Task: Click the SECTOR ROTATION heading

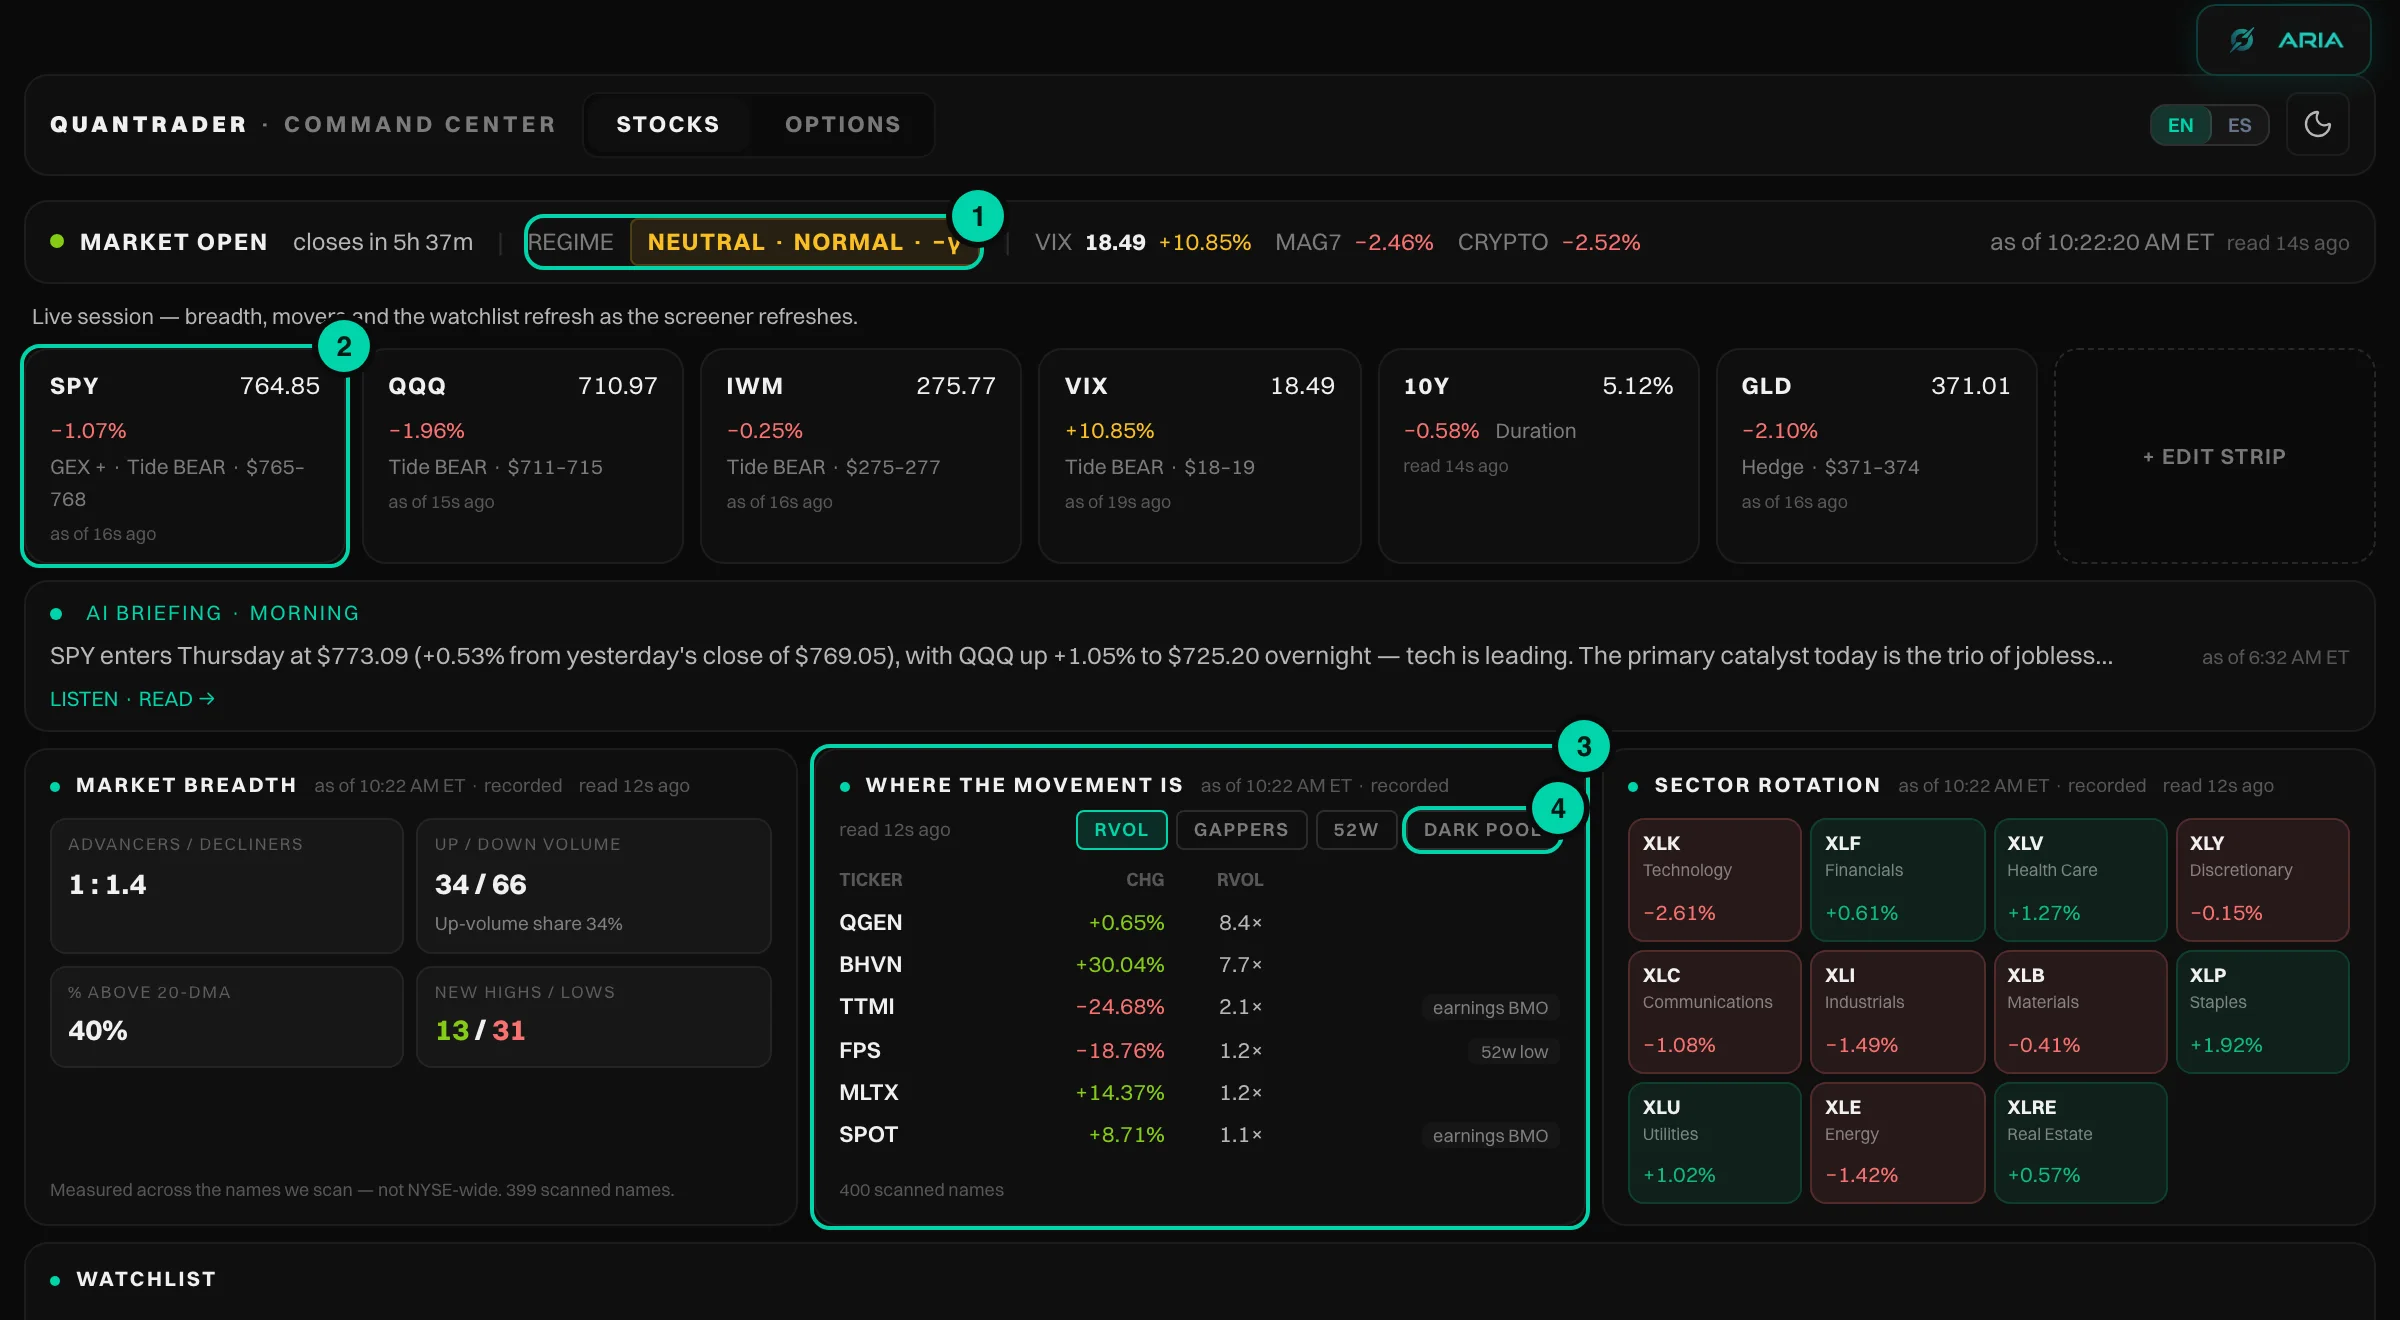Action: coord(1767,785)
